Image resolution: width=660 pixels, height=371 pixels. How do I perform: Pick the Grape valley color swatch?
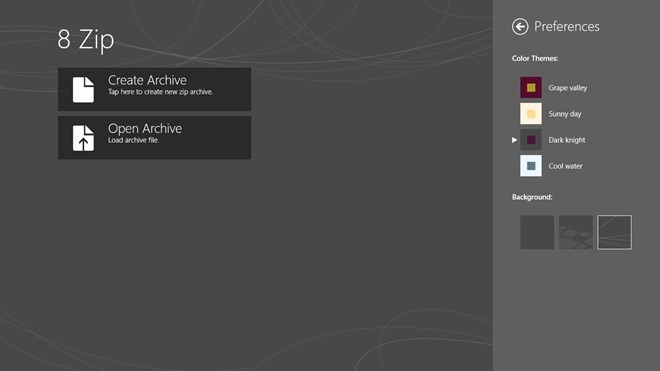coord(531,88)
